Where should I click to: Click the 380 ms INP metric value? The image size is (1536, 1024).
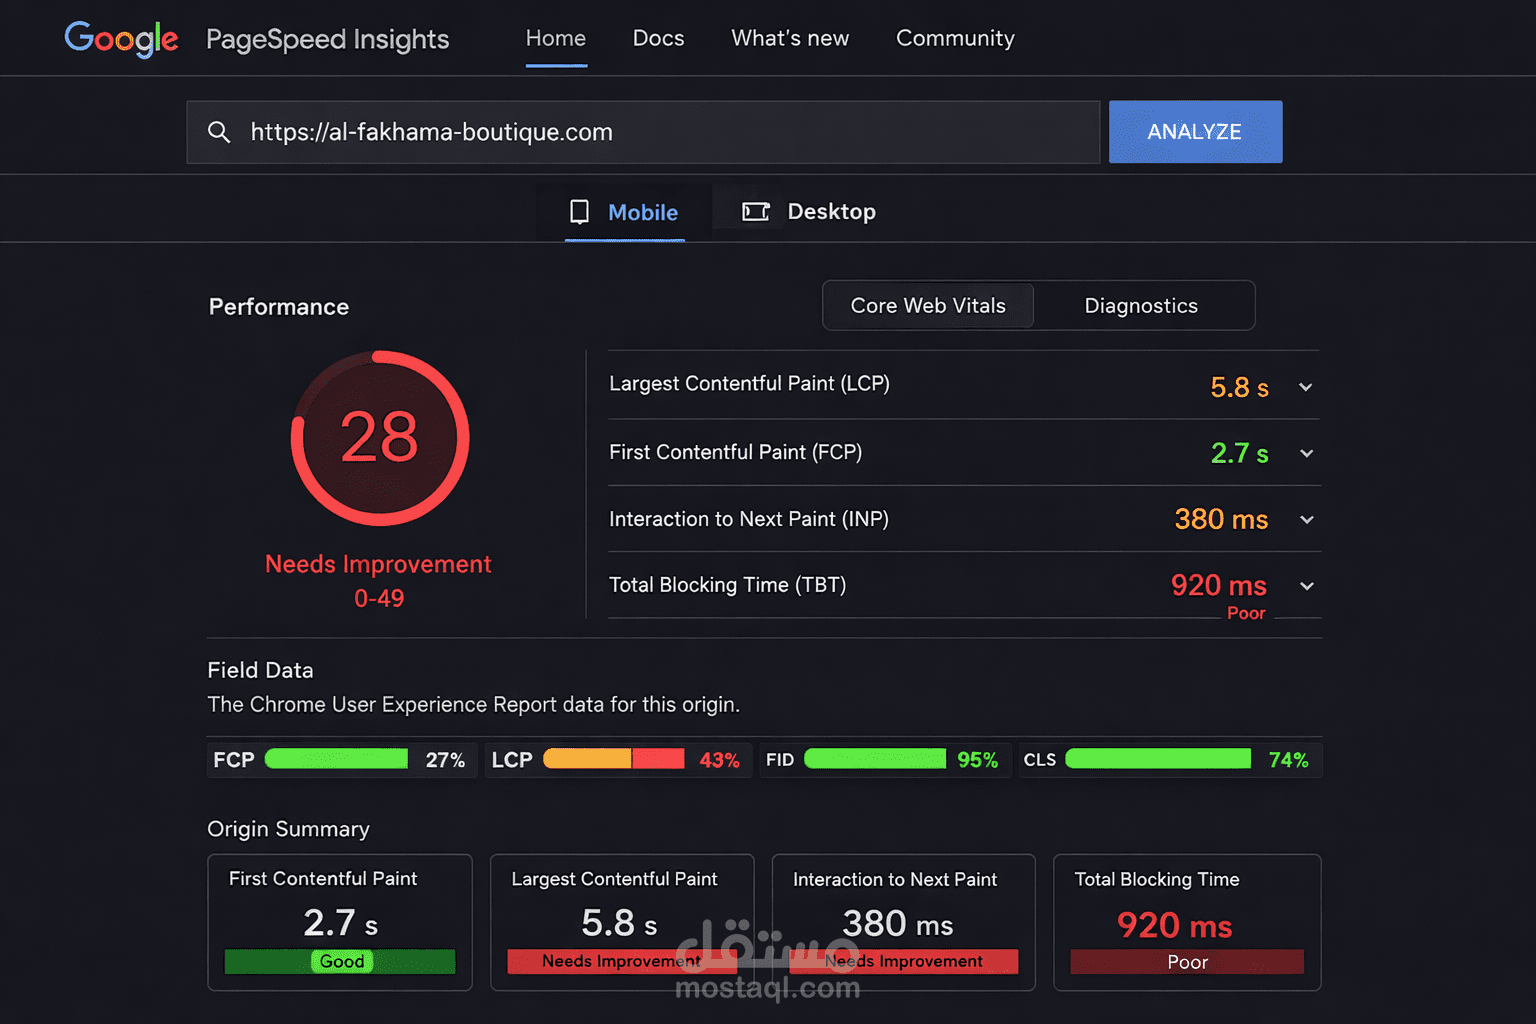[1221, 519]
